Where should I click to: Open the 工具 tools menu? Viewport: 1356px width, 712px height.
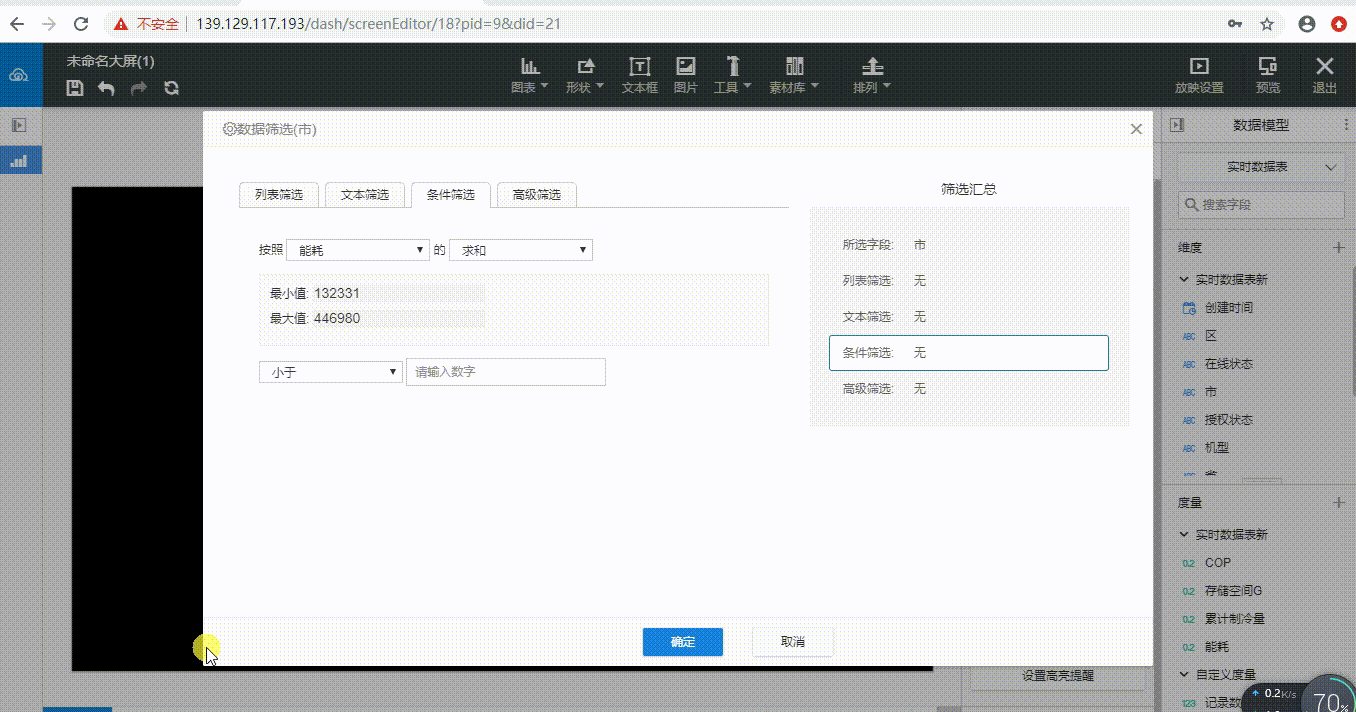732,75
